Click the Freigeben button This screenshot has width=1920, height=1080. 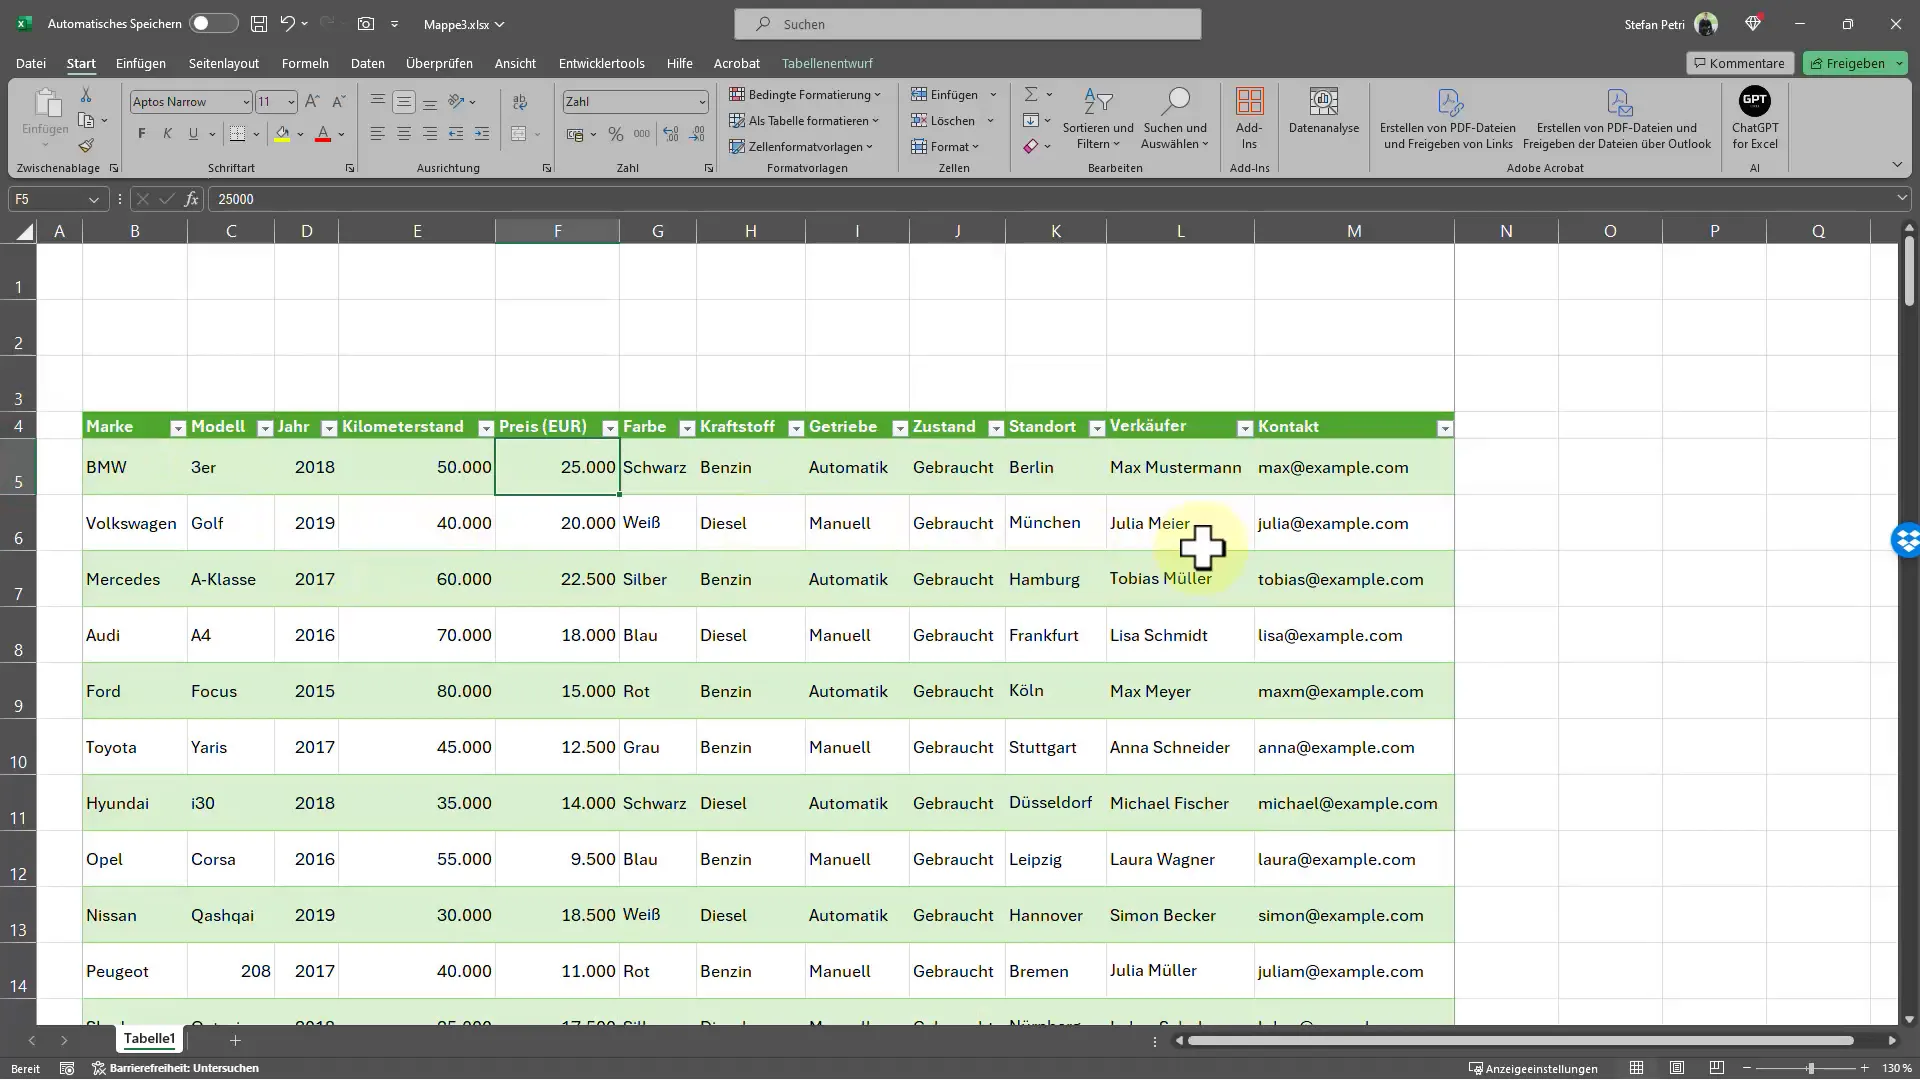[1854, 62]
